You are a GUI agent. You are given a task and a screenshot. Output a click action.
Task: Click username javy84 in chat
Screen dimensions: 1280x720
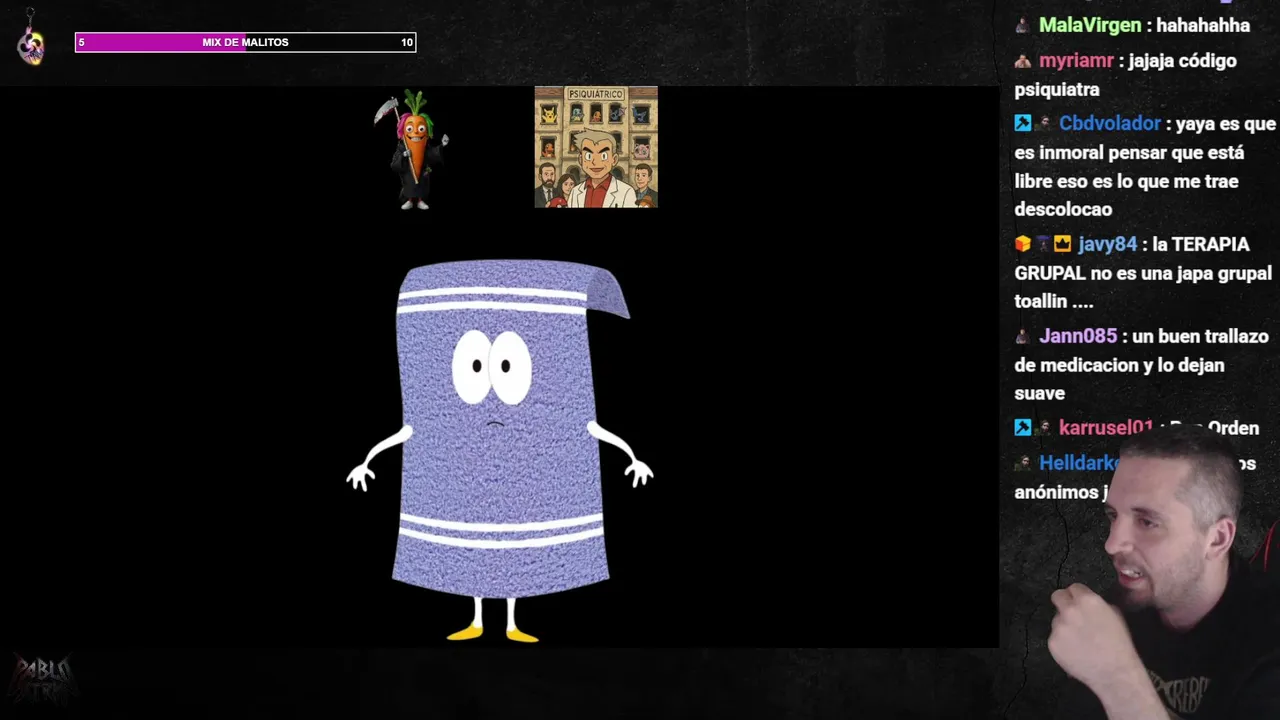tap(1107, 244)
